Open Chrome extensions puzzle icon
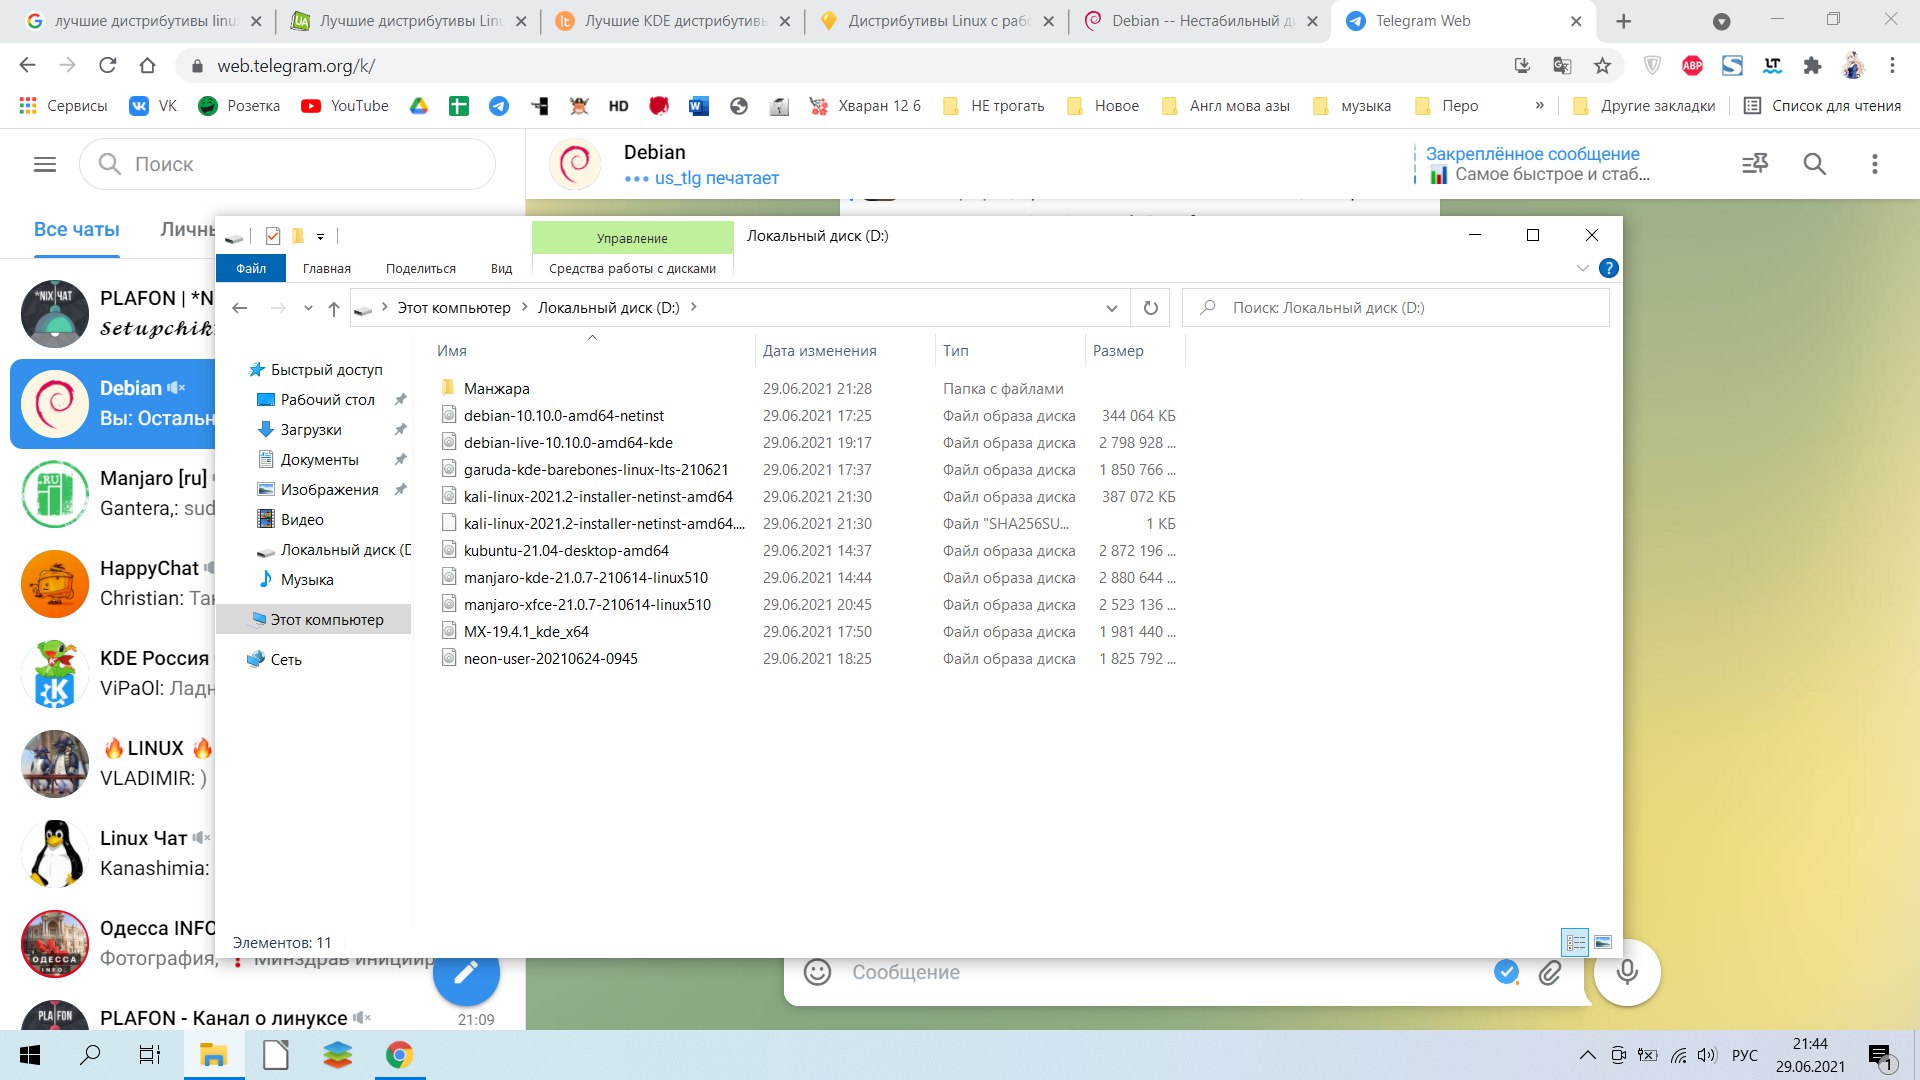 [x=1812, y=66]
